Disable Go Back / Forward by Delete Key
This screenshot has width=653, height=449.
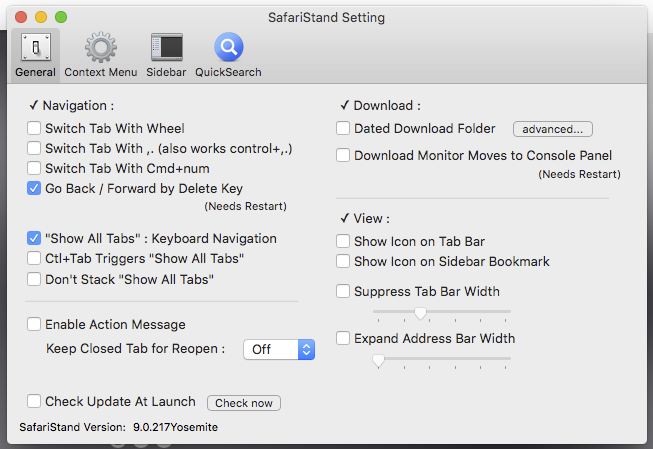point(35,188)
